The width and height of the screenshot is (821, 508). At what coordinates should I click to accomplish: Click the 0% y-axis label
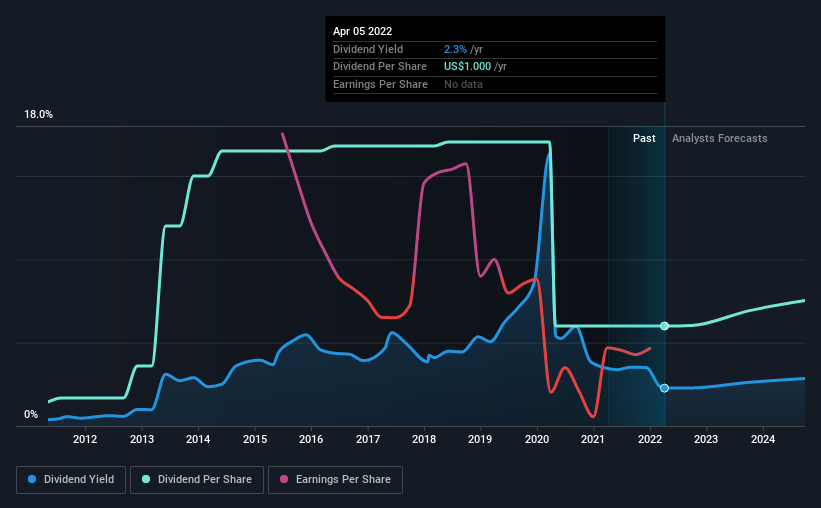click(31, 414)
